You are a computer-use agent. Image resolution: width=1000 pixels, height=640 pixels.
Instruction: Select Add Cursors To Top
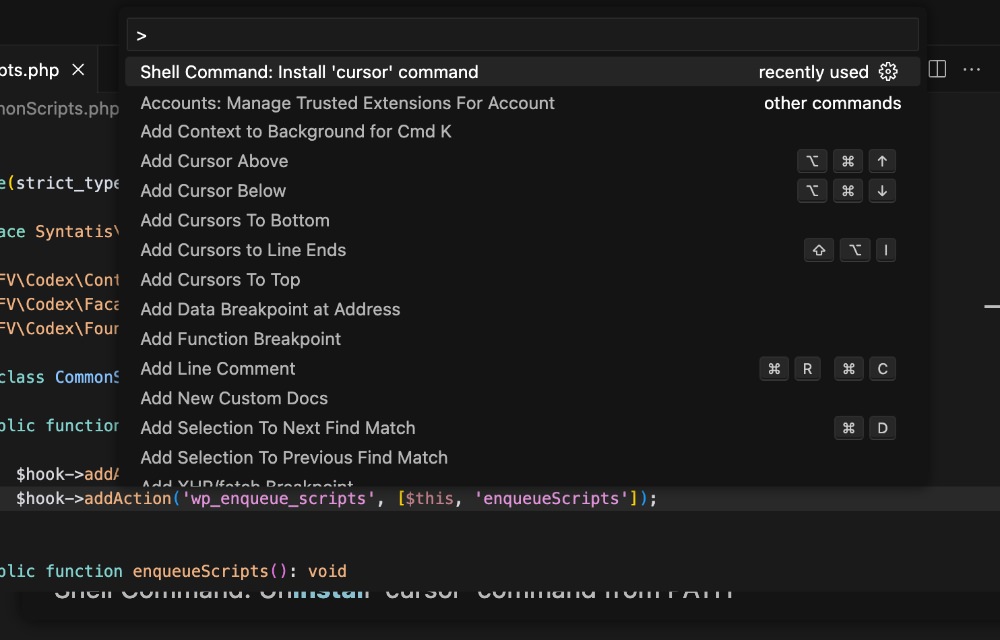[522, 279]
